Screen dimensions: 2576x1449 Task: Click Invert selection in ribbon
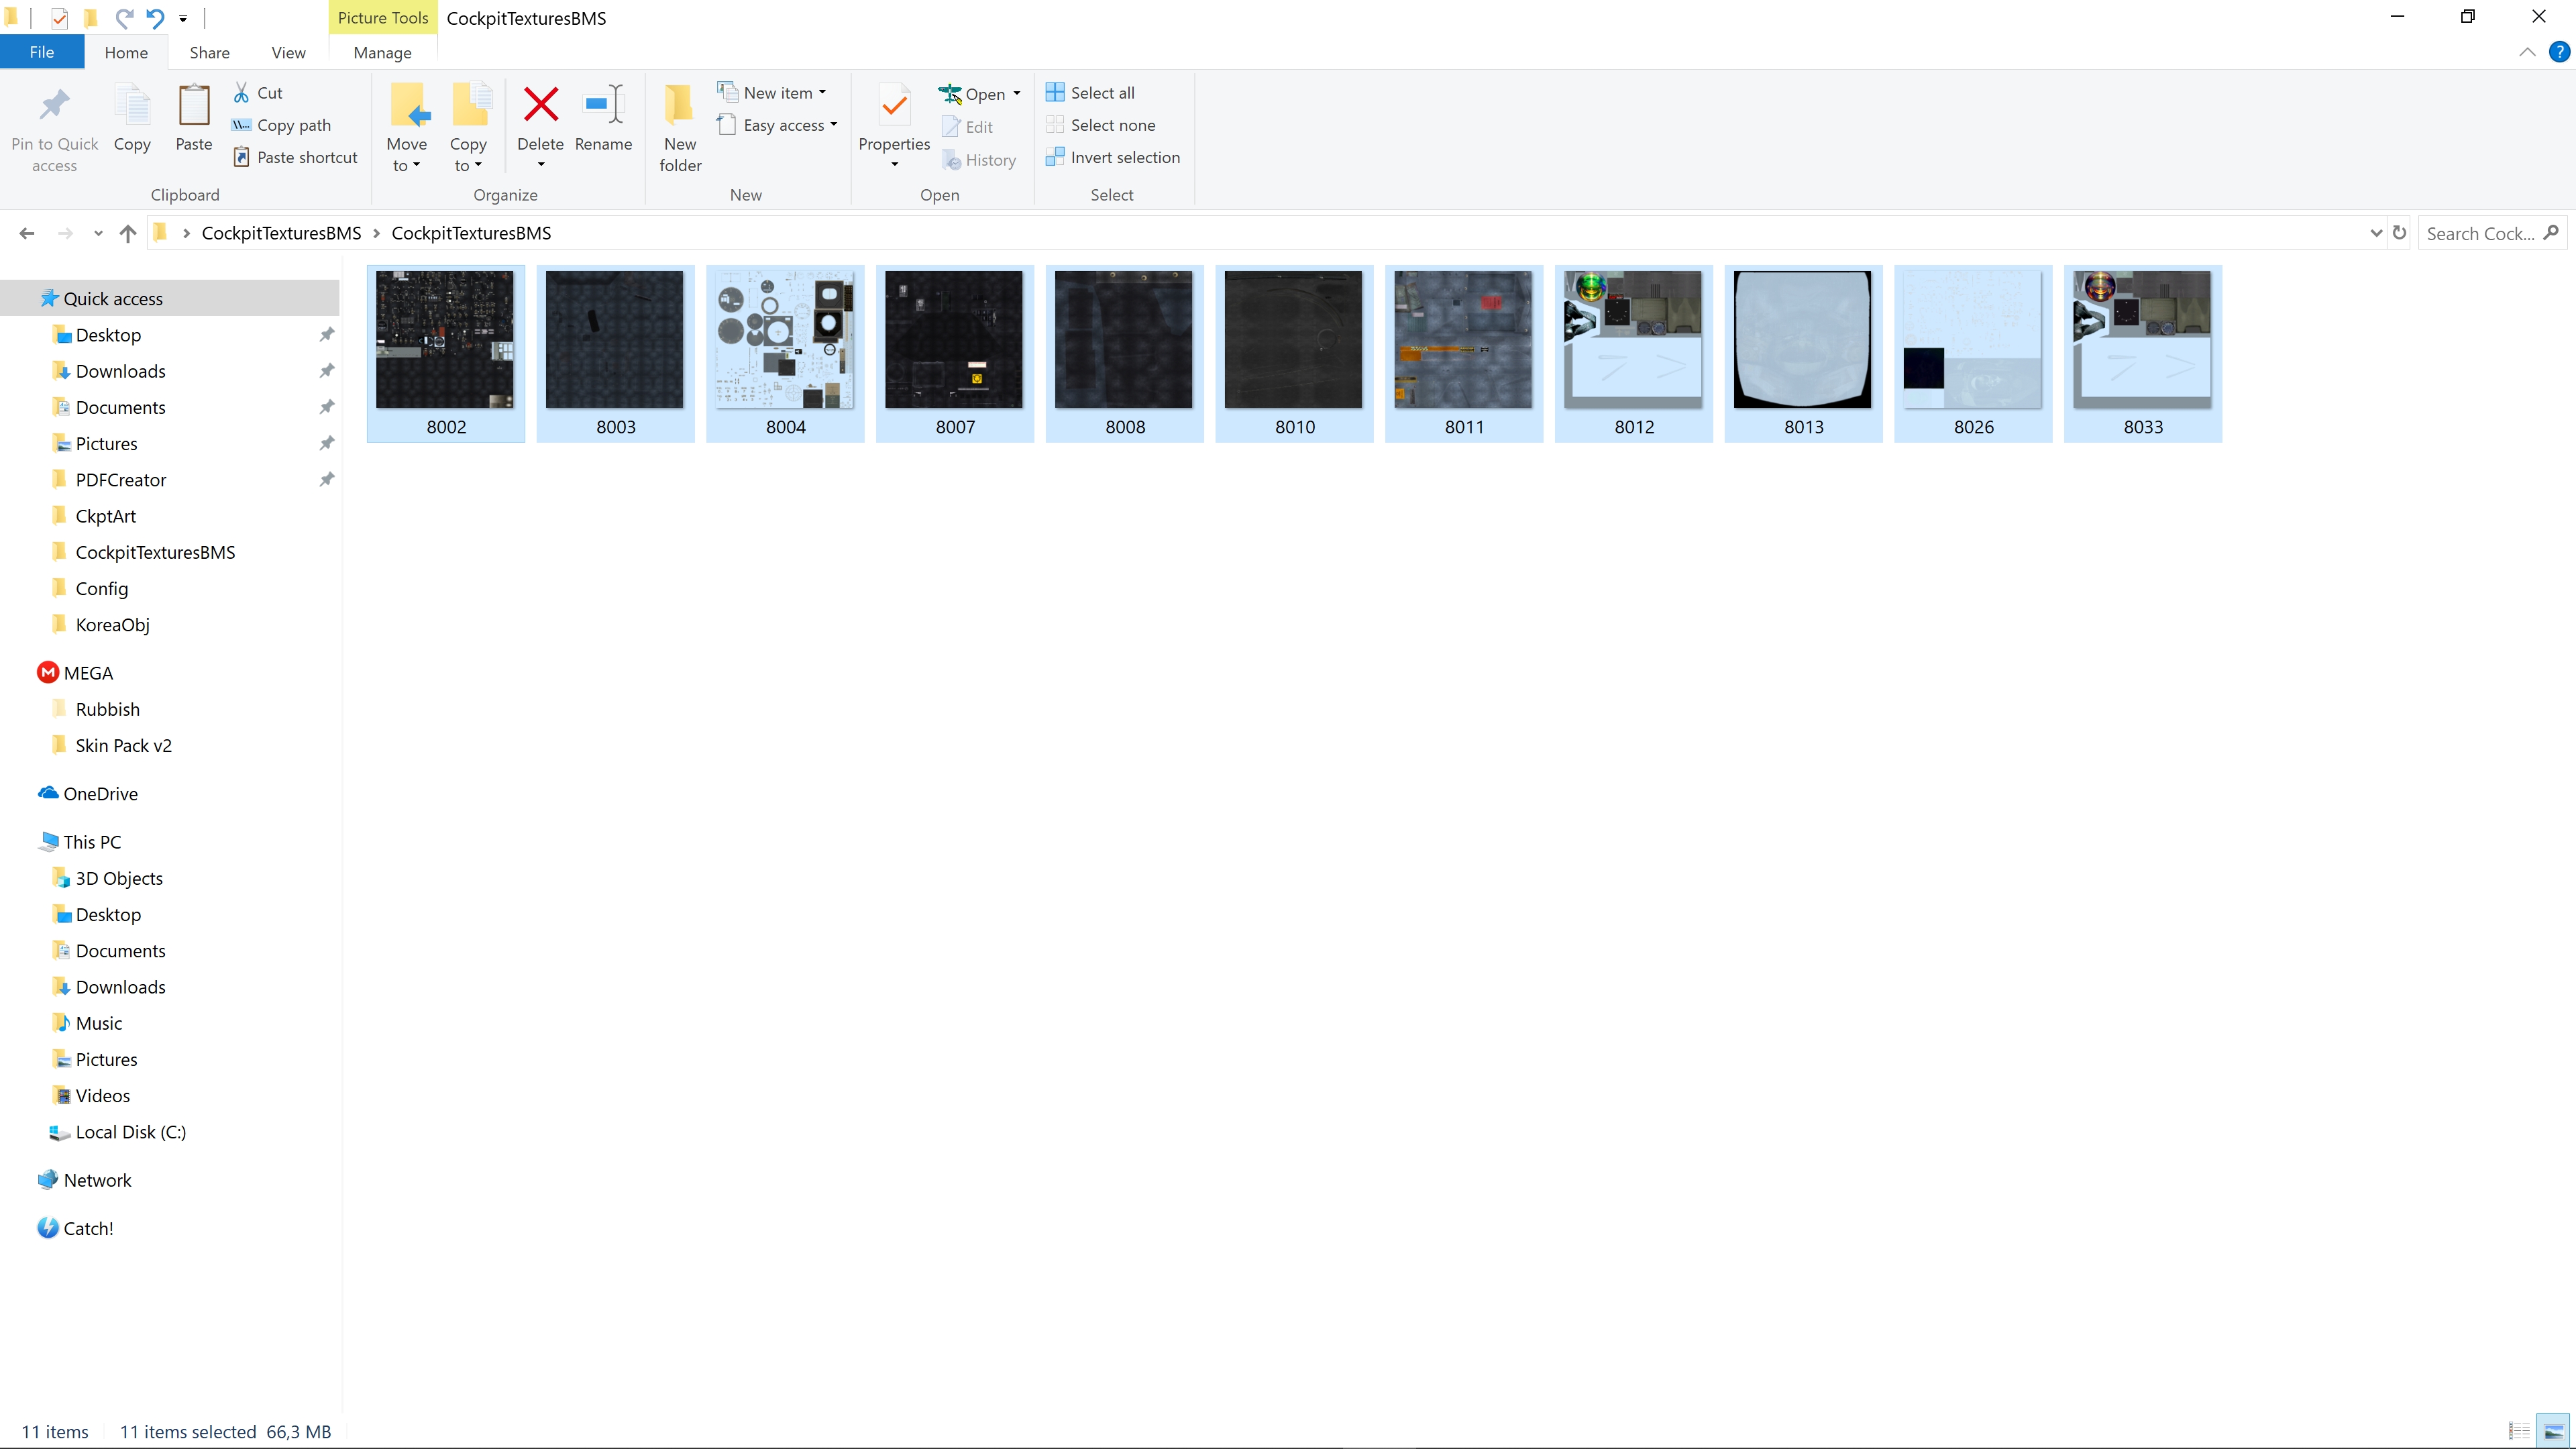click(1113, 157)
